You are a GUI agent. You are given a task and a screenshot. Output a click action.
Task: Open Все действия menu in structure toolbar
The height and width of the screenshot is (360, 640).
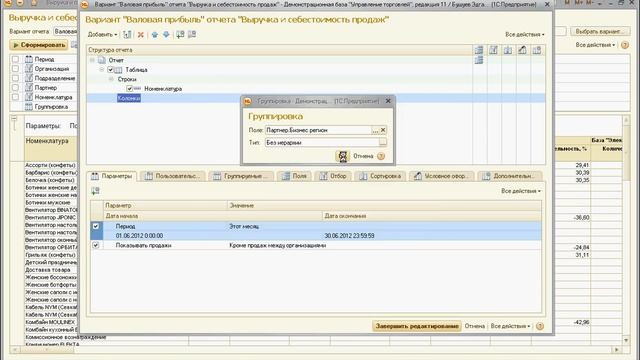(524, 35)
